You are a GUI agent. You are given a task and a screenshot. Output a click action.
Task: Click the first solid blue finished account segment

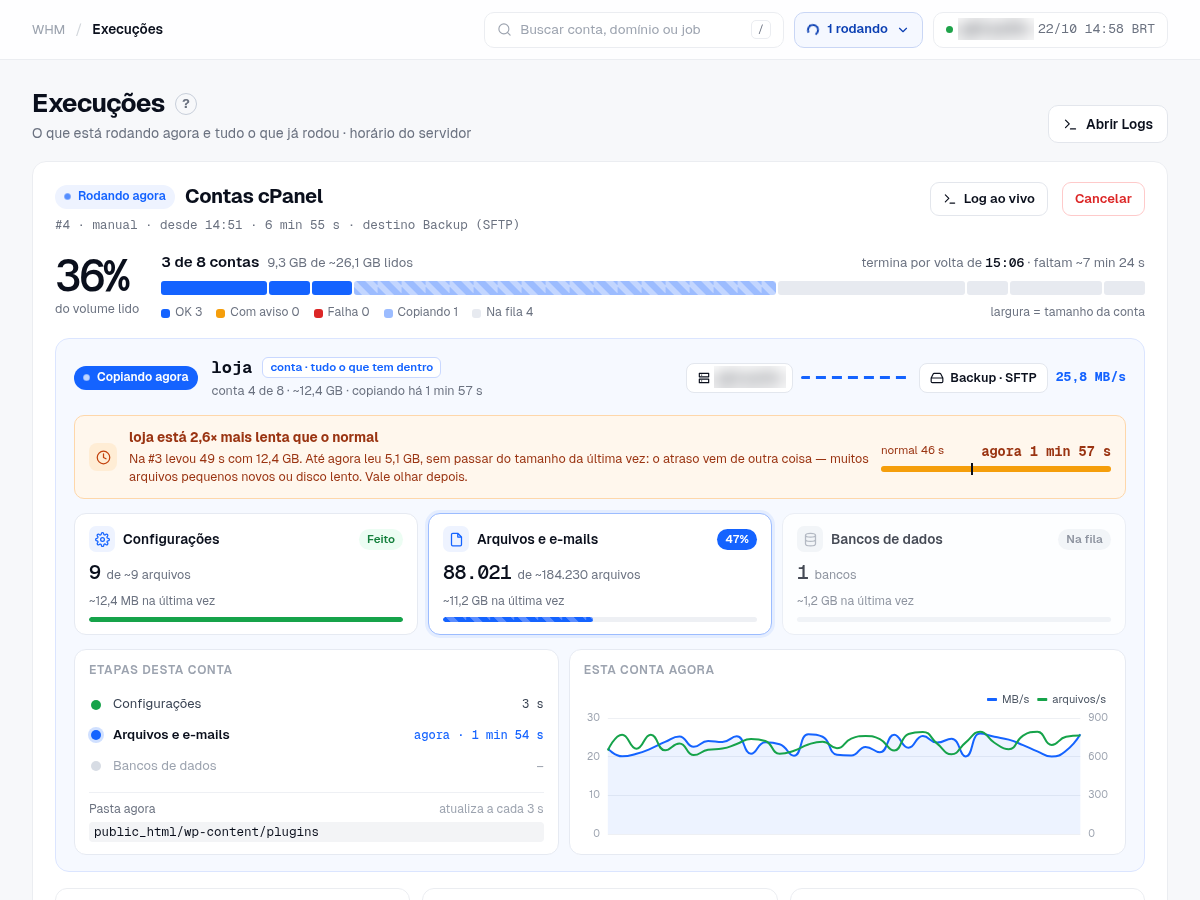tap(214, 288)
